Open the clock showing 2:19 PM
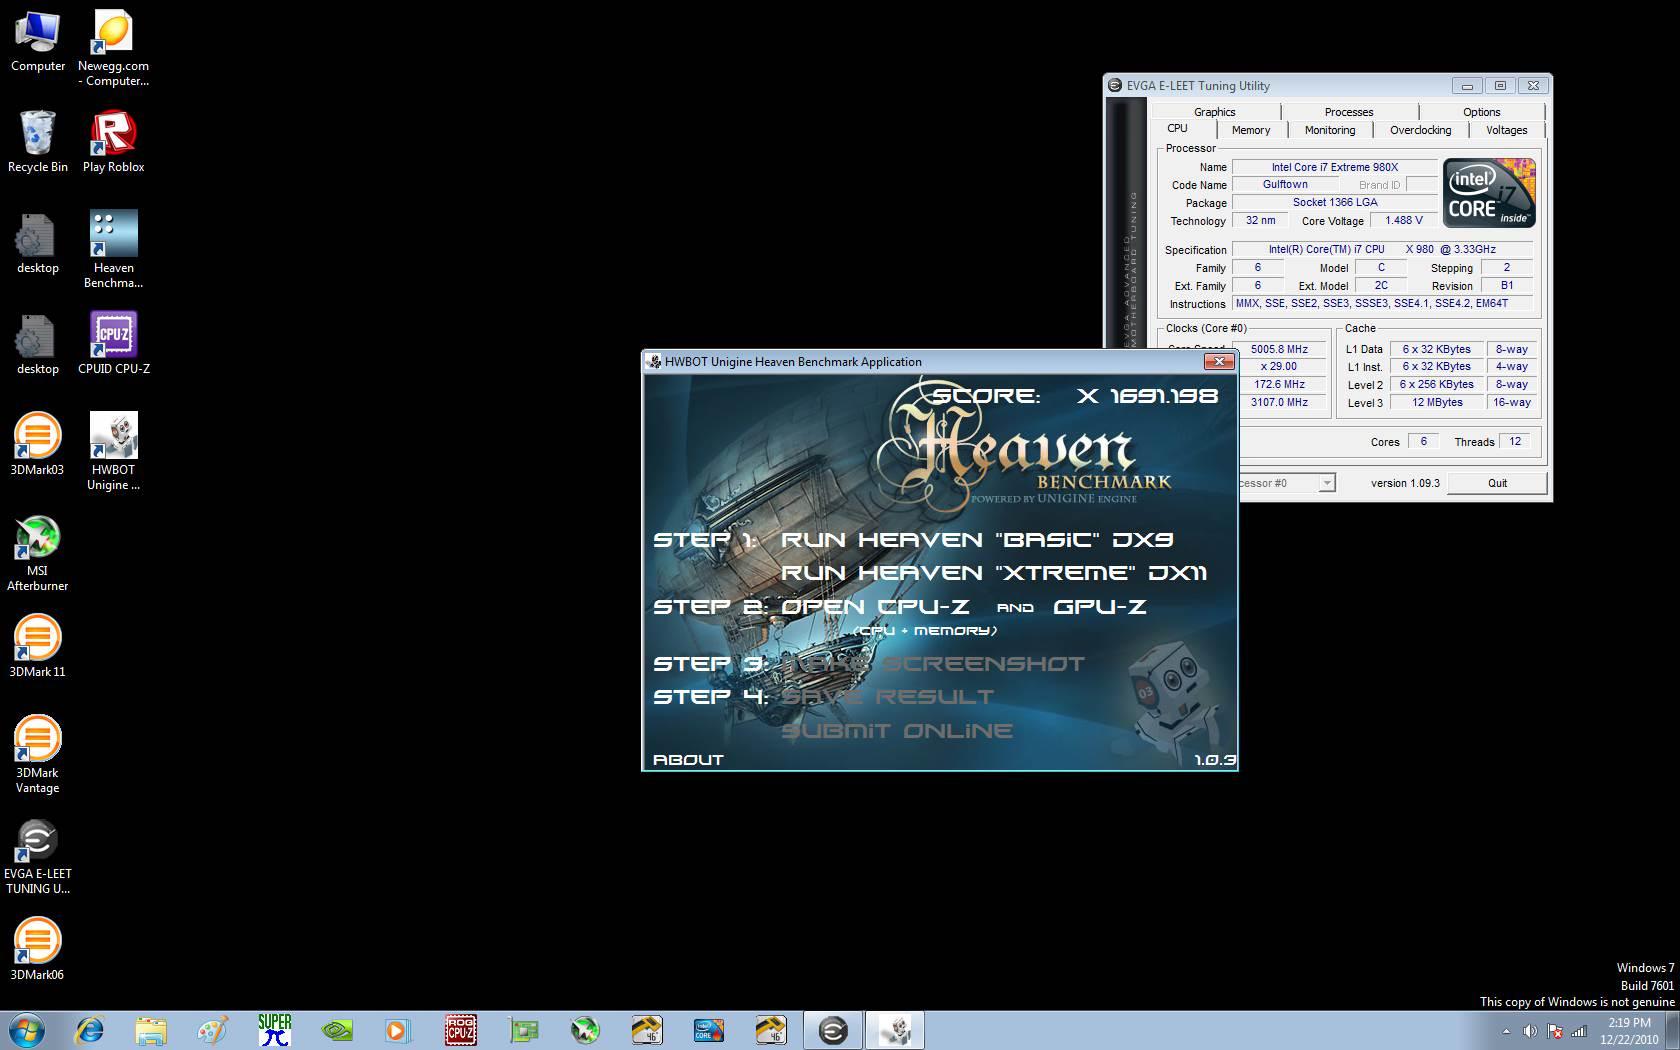The width and height of the screenshot is (1680, 1050). (1630, 1031)
